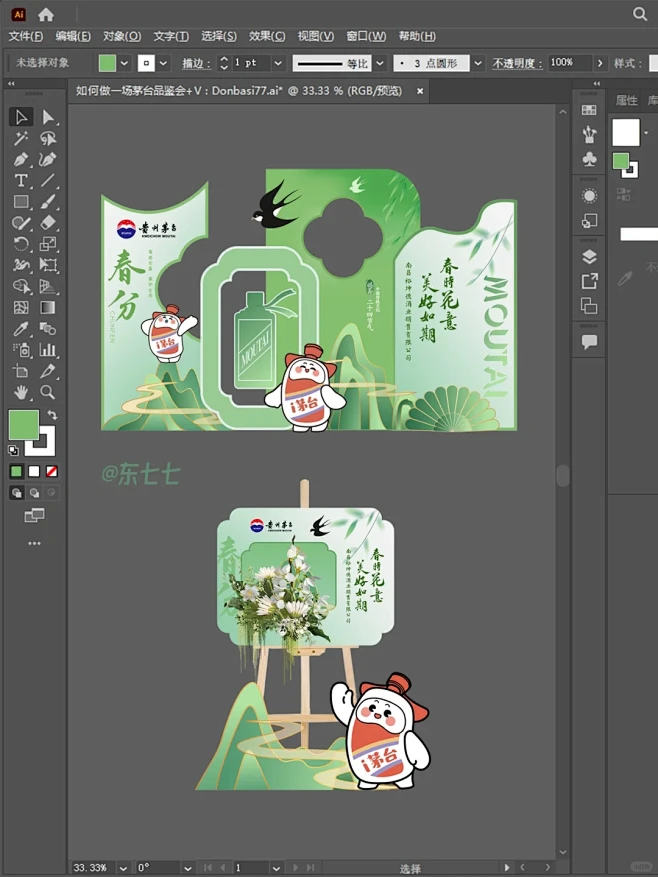658x877 pixels.
Task: Select the Rotate tool
Action: [x=21, y=244]
